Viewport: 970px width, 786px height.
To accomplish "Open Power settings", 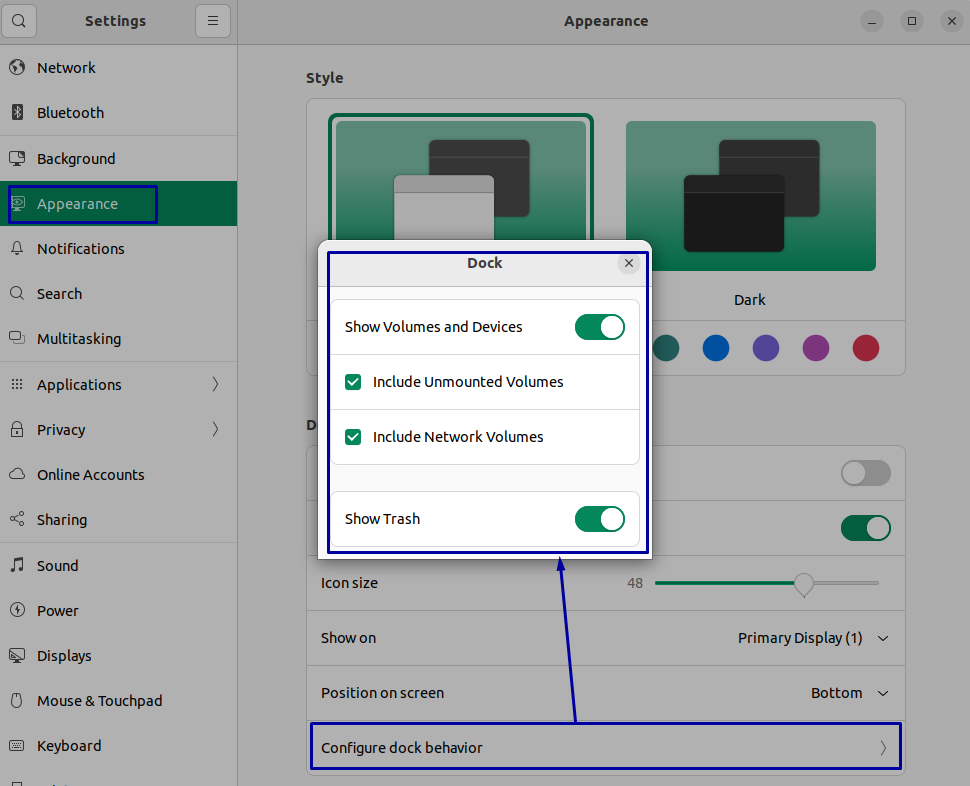I will (x=118, y=610).
